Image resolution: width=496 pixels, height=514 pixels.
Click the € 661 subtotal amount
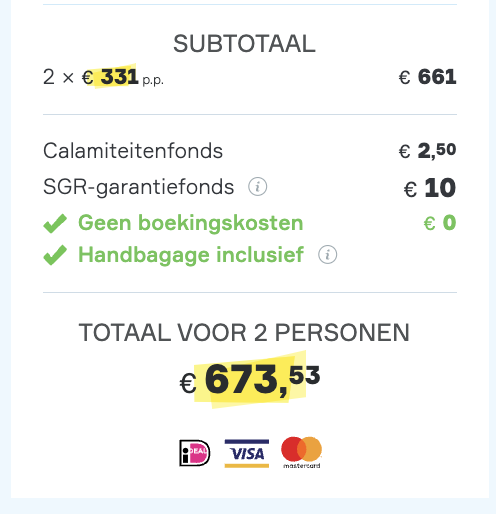pos(427,77)
